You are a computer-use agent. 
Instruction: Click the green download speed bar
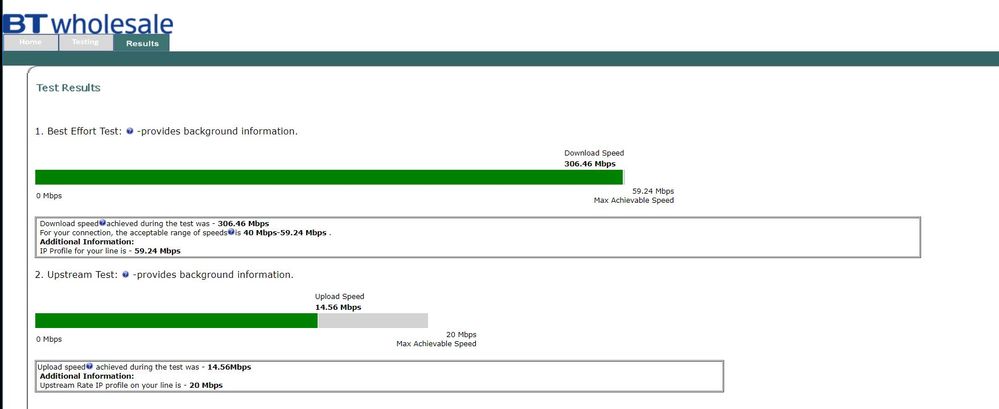(328, 177)
